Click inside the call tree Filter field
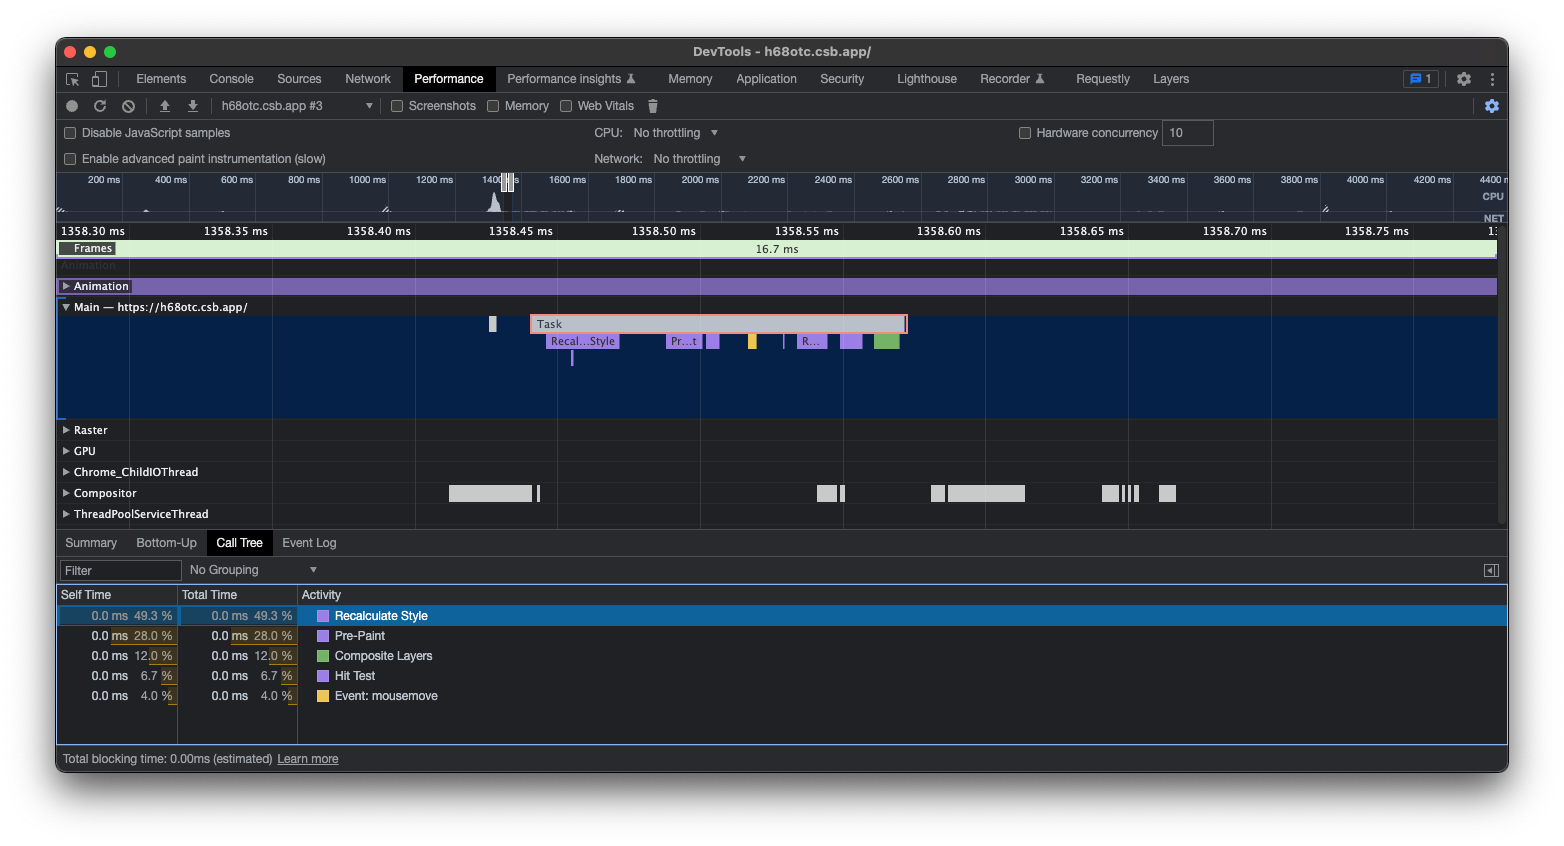Image resolution: width=1564 pixels, height=846 pixels. (119, 569)
